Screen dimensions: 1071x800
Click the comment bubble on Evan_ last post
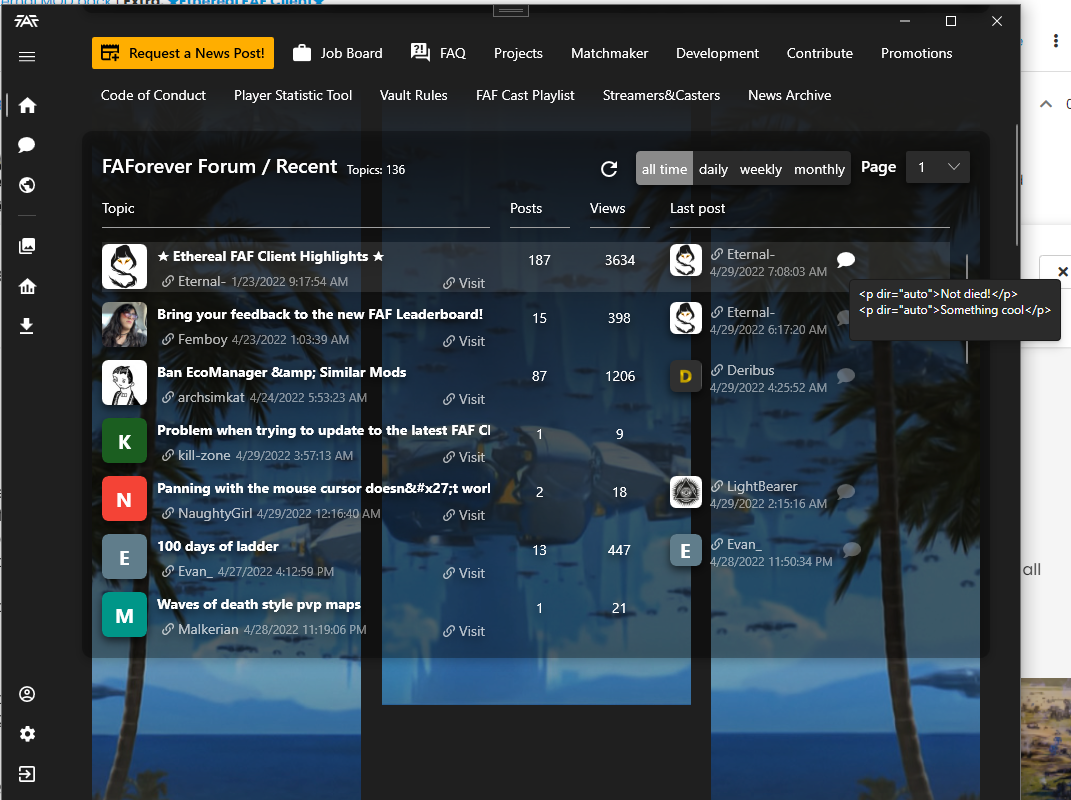tap(851, 549)
